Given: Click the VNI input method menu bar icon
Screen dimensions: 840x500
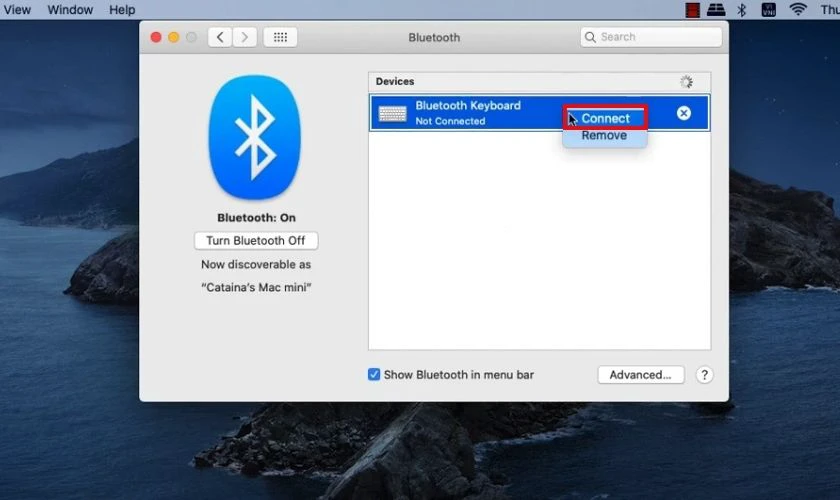Looking at the screenshot, I should (x=769, y=10).
